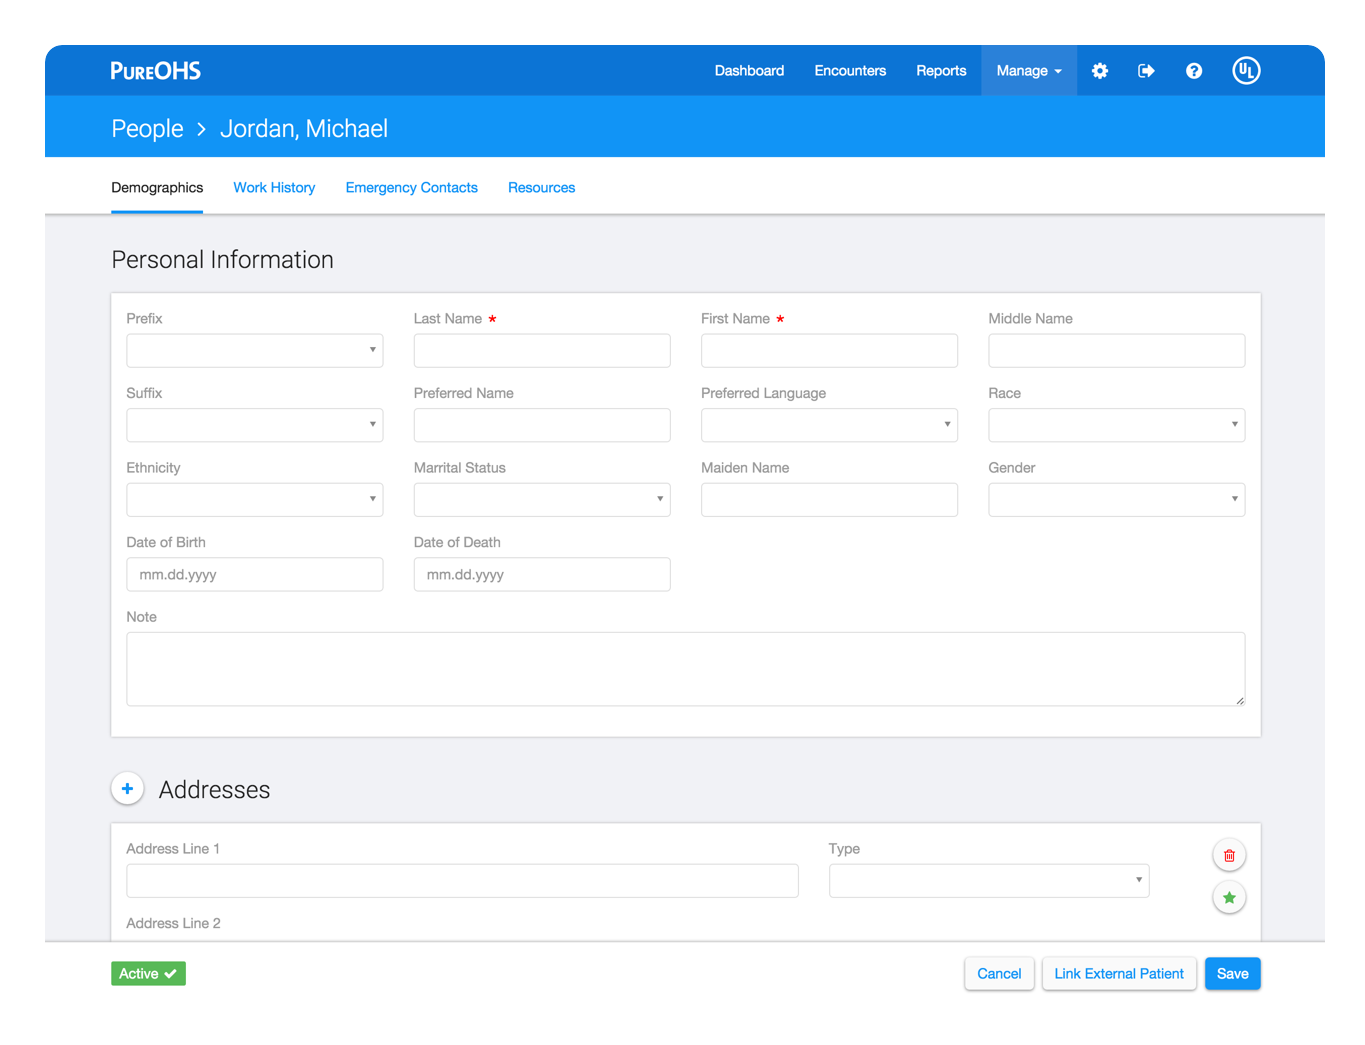The image size is (1365, 1045).
Task: Click into Address Line 1 field
Action: 462,881
